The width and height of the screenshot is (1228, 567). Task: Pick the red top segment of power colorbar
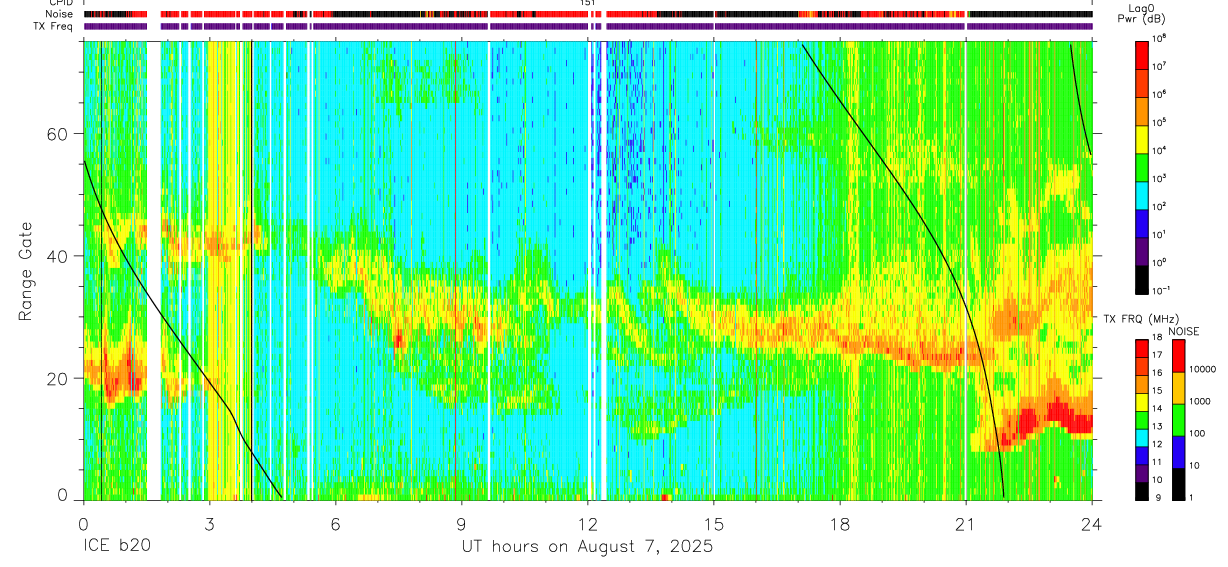(1142, 54)
